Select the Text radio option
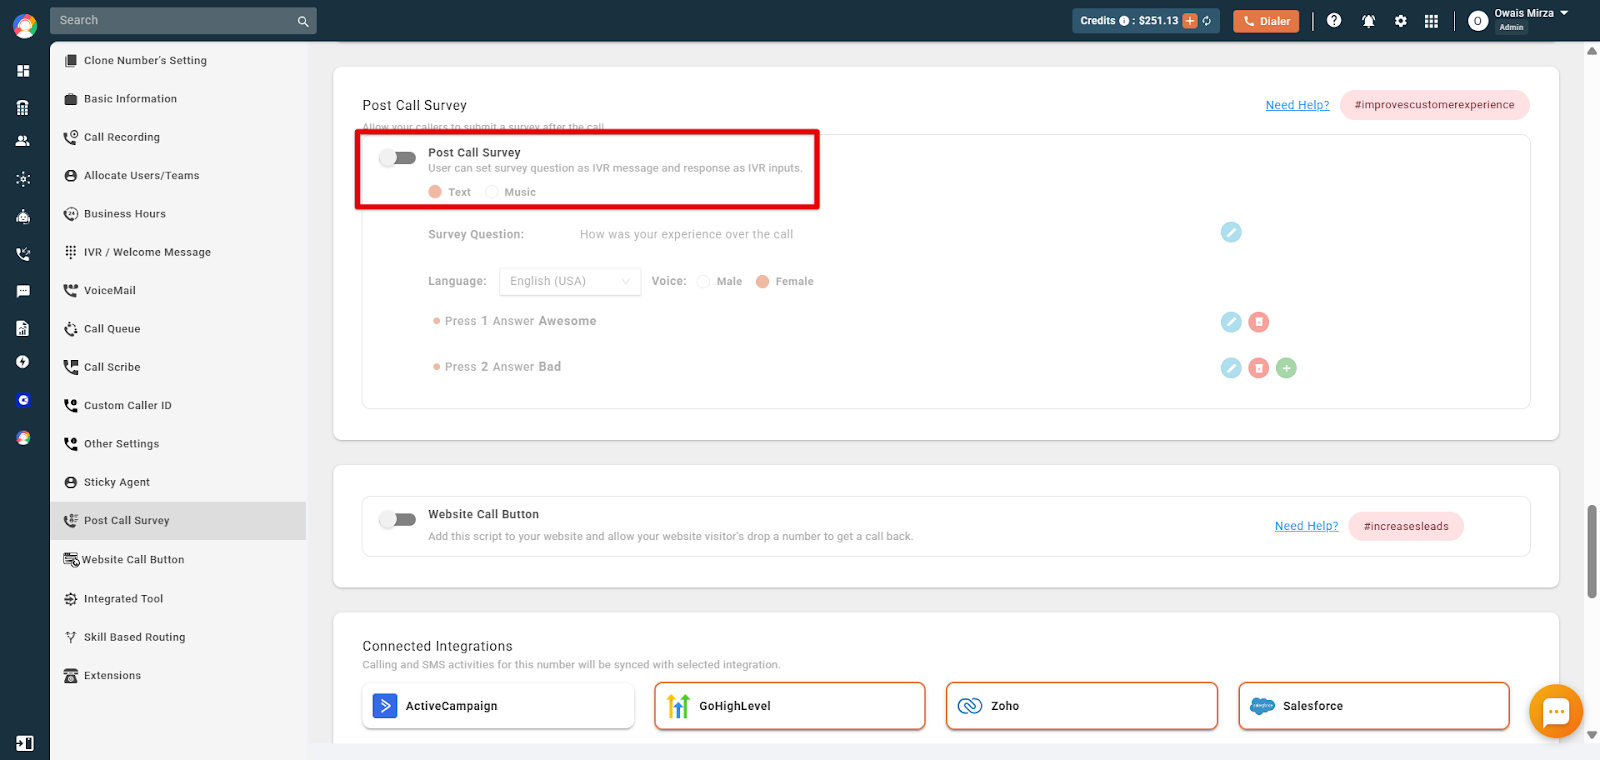Image resolution: width=1600 pixels, height=760 pixels. click(x=435, y=192)
